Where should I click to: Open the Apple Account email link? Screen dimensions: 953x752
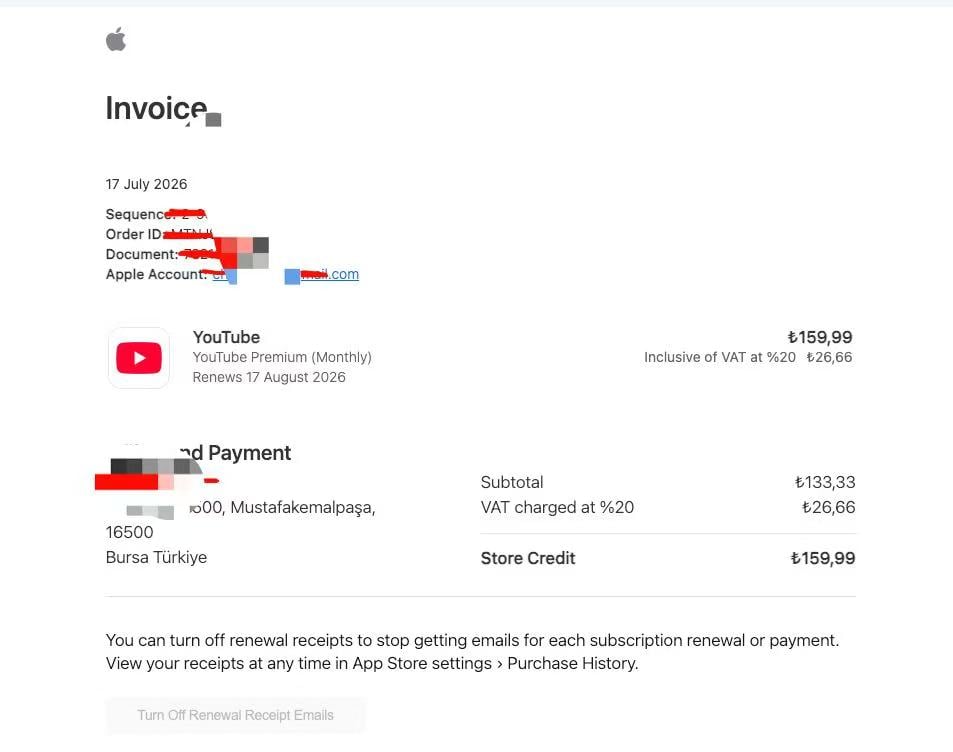coord(286,275)
